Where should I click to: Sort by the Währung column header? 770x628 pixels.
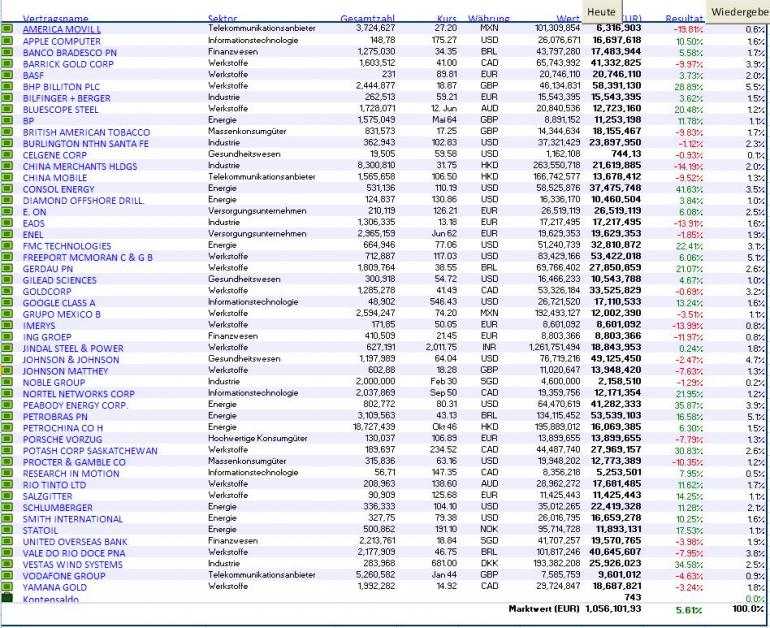coord(489,19)
